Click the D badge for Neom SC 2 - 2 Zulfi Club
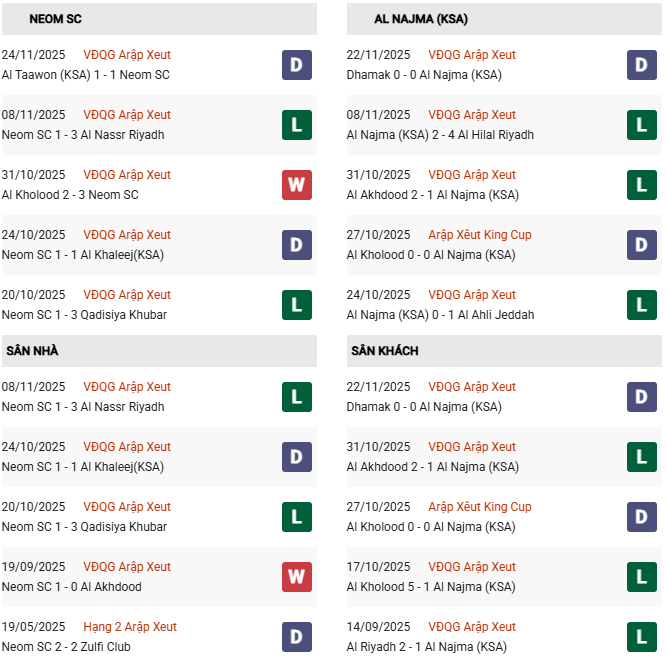 297,637
